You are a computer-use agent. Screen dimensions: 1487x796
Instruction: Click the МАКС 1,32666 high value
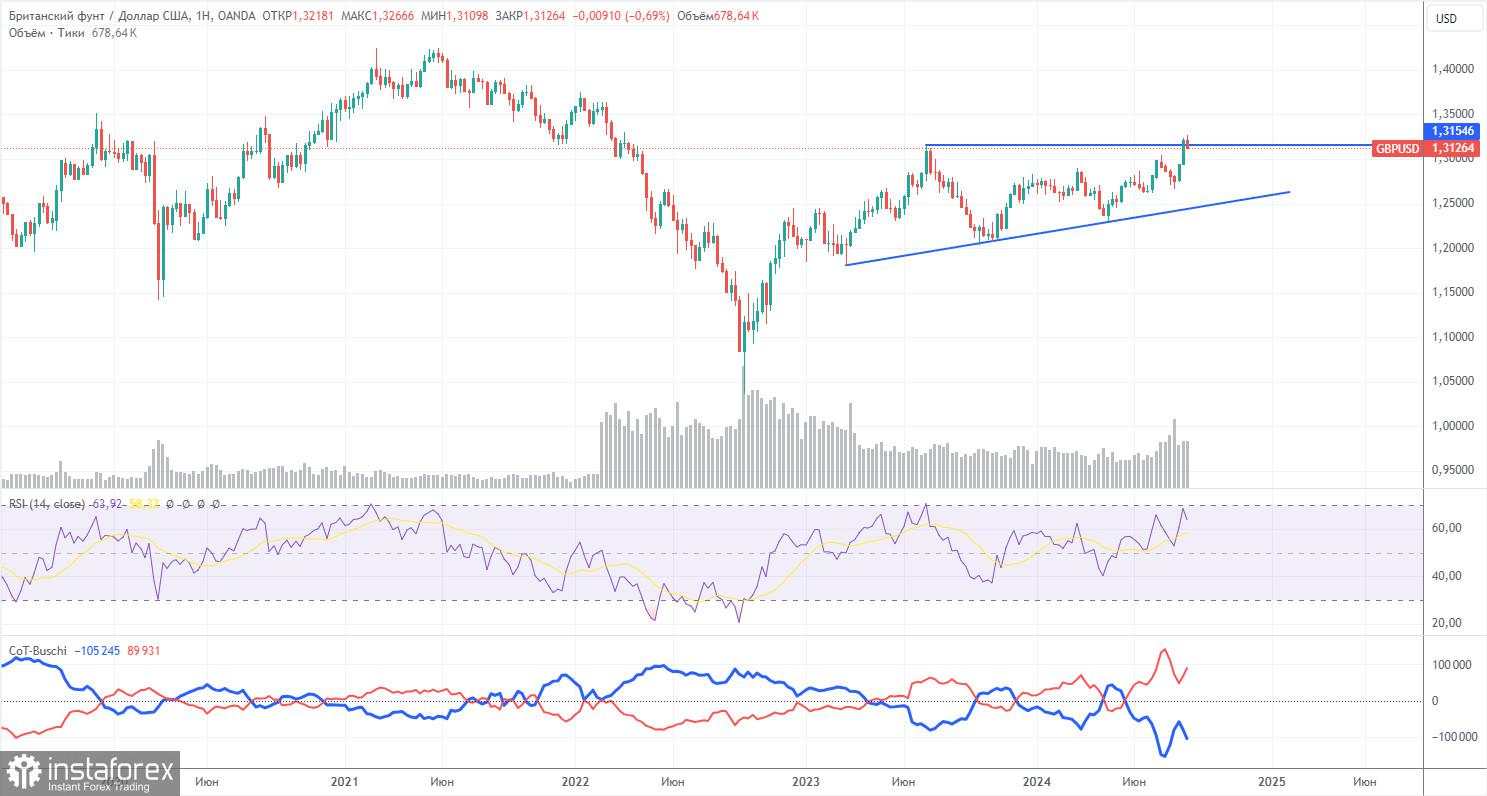pyautogui.click(x=378, y=16)
